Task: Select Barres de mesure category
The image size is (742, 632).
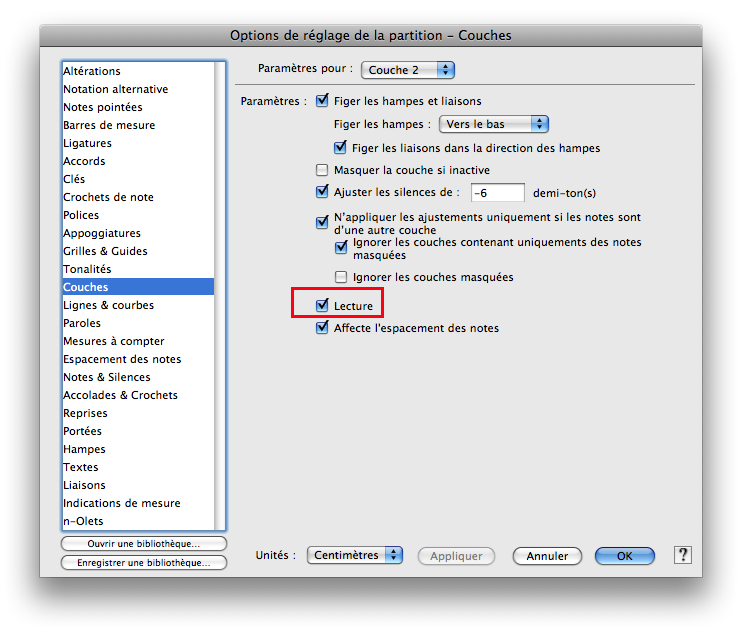Action: (x=109, y=125)
